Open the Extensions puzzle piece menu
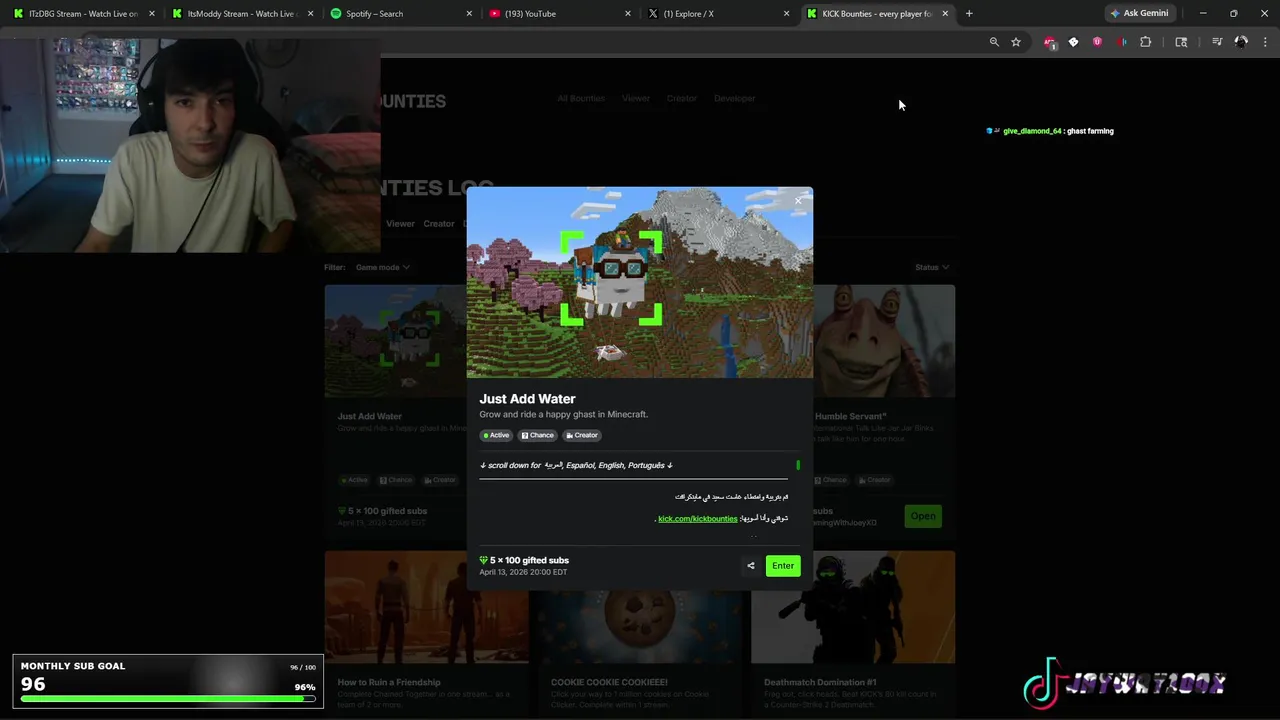The width and height of the screenshot is (1280, 720). [x=1146, y=42]
